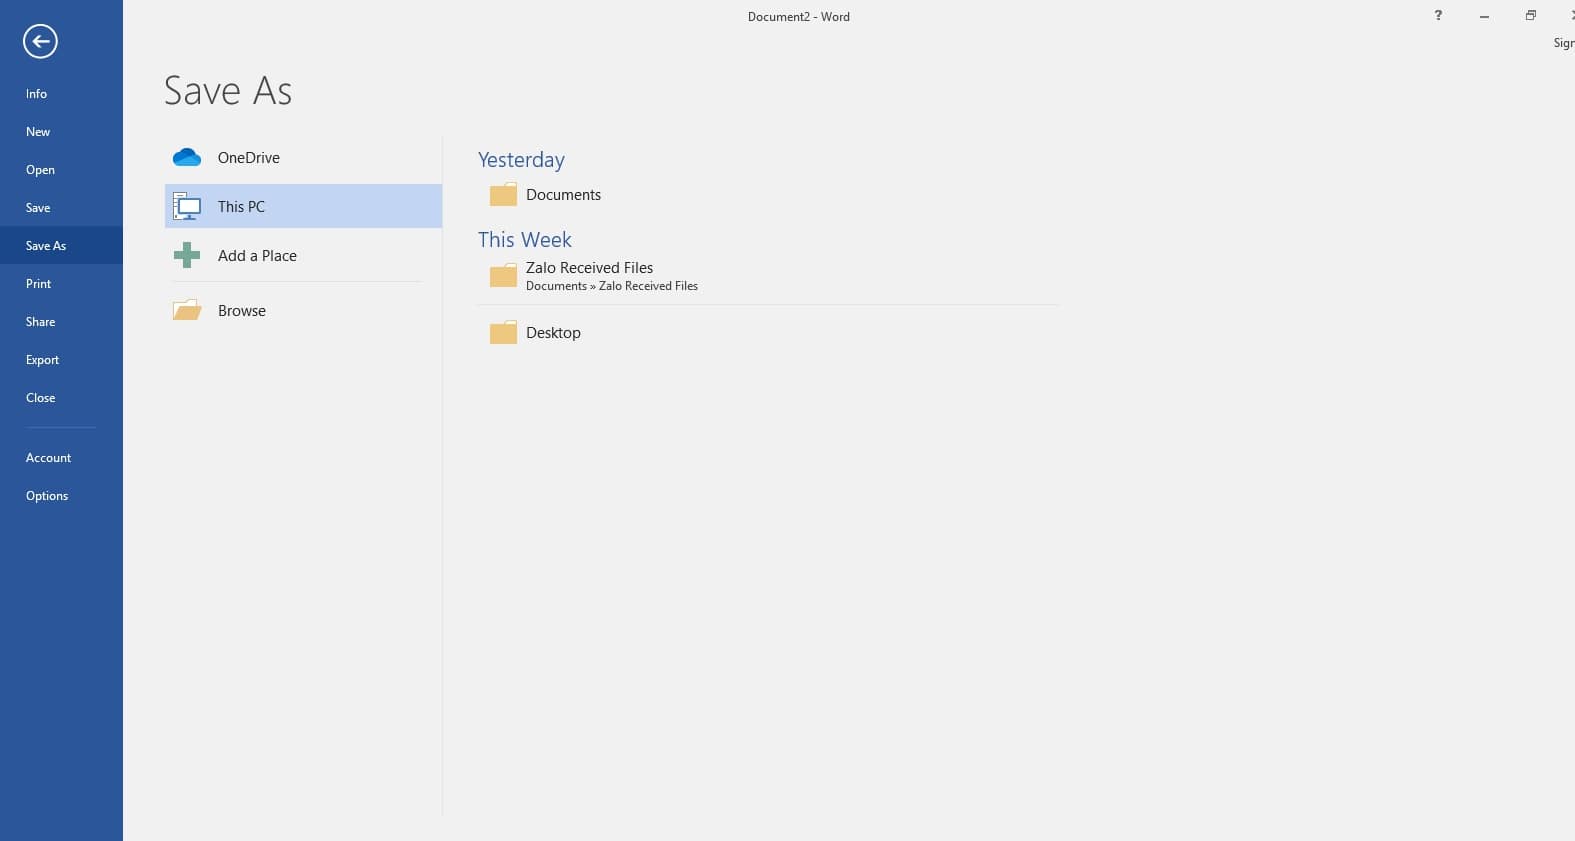Click the OneDrive cloud icon

click(x=187, y=157)
